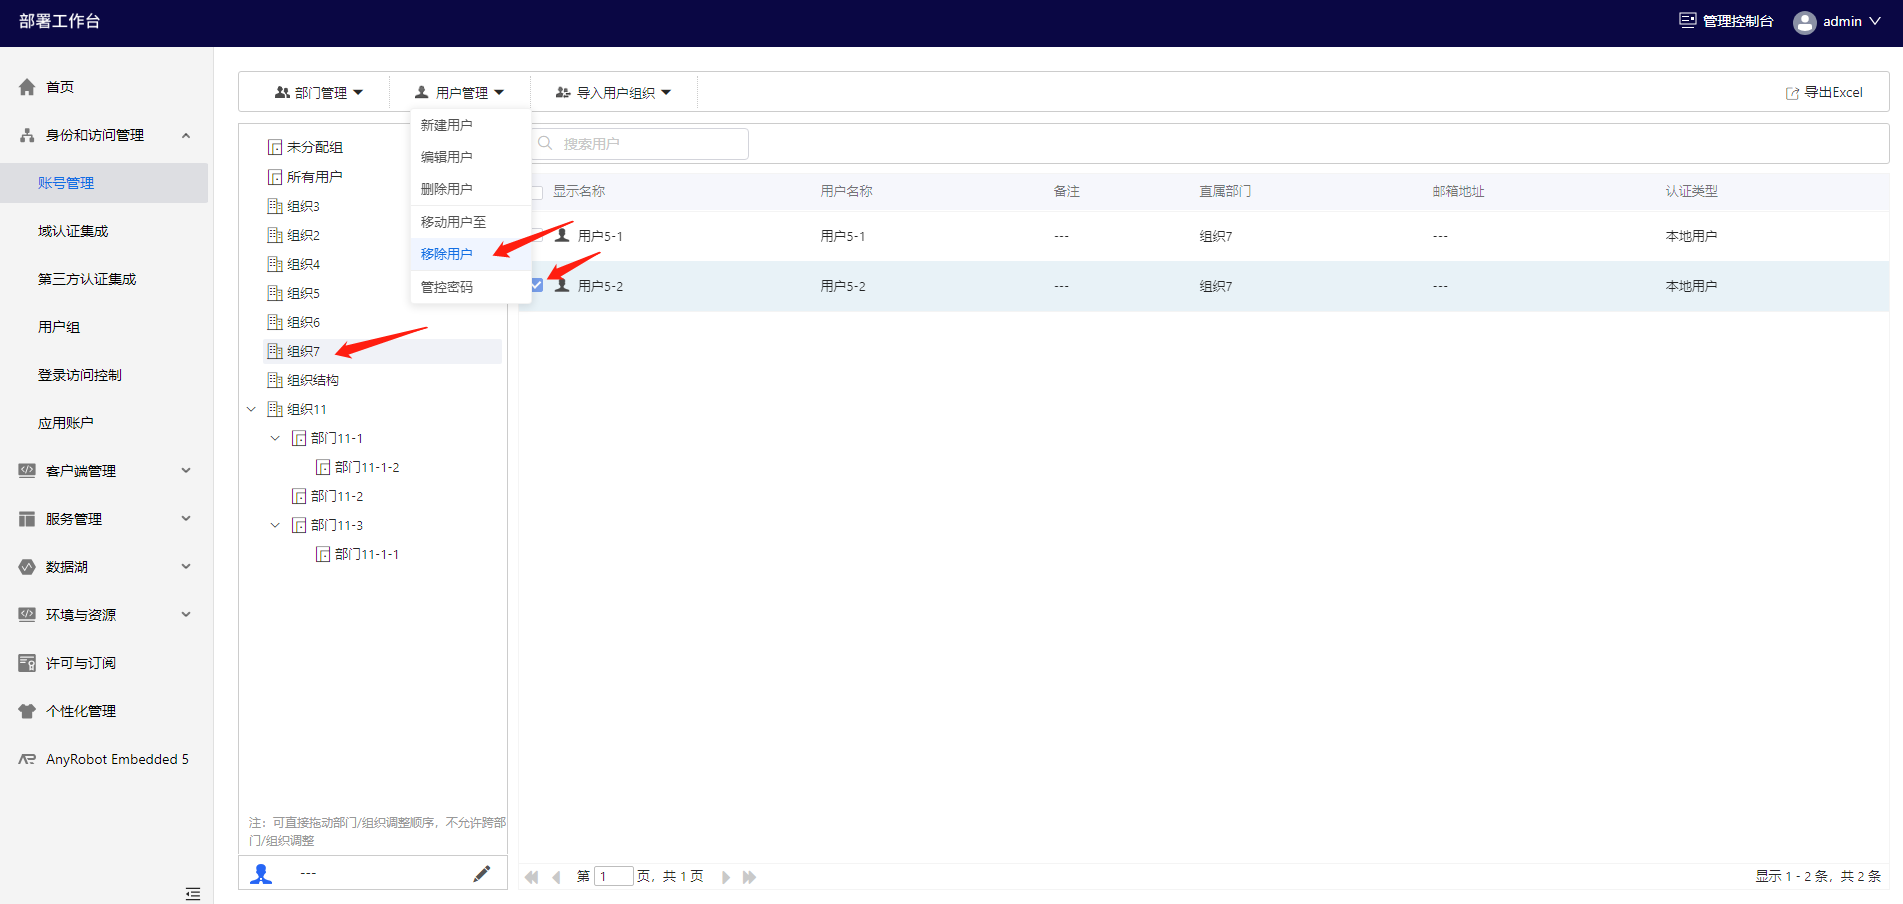Go to first page pagination icon

coord(532,877)
